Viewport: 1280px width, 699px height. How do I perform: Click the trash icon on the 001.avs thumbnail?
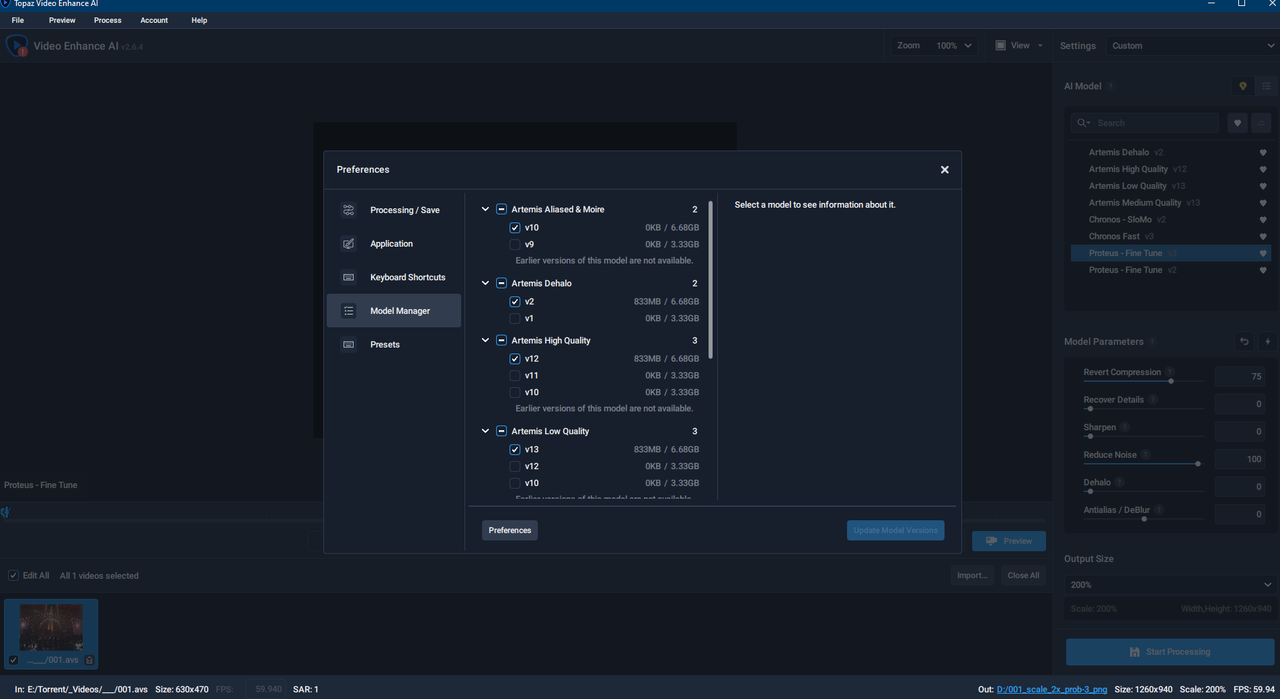(x=89, y=660)
